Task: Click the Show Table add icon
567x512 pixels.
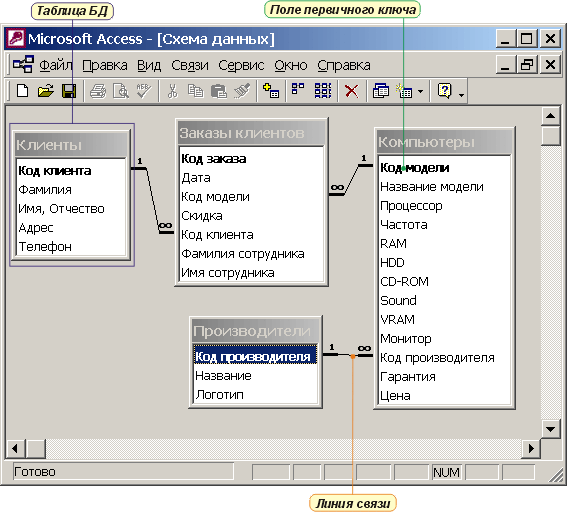Action: pyautogui.click(x=271, y=90)
